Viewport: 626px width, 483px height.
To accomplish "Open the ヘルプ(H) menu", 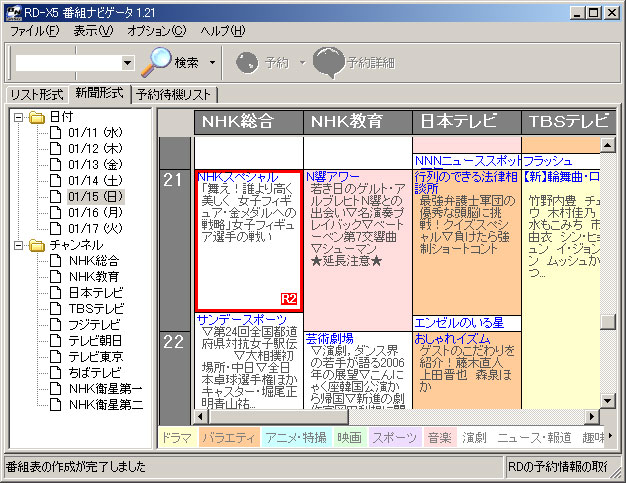I will pos(223,31).
